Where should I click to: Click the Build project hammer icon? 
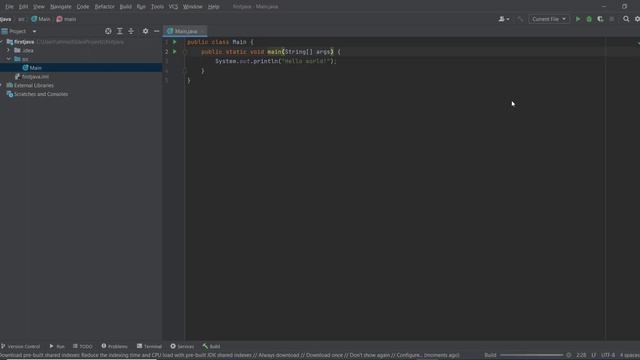tap(520, 19)
